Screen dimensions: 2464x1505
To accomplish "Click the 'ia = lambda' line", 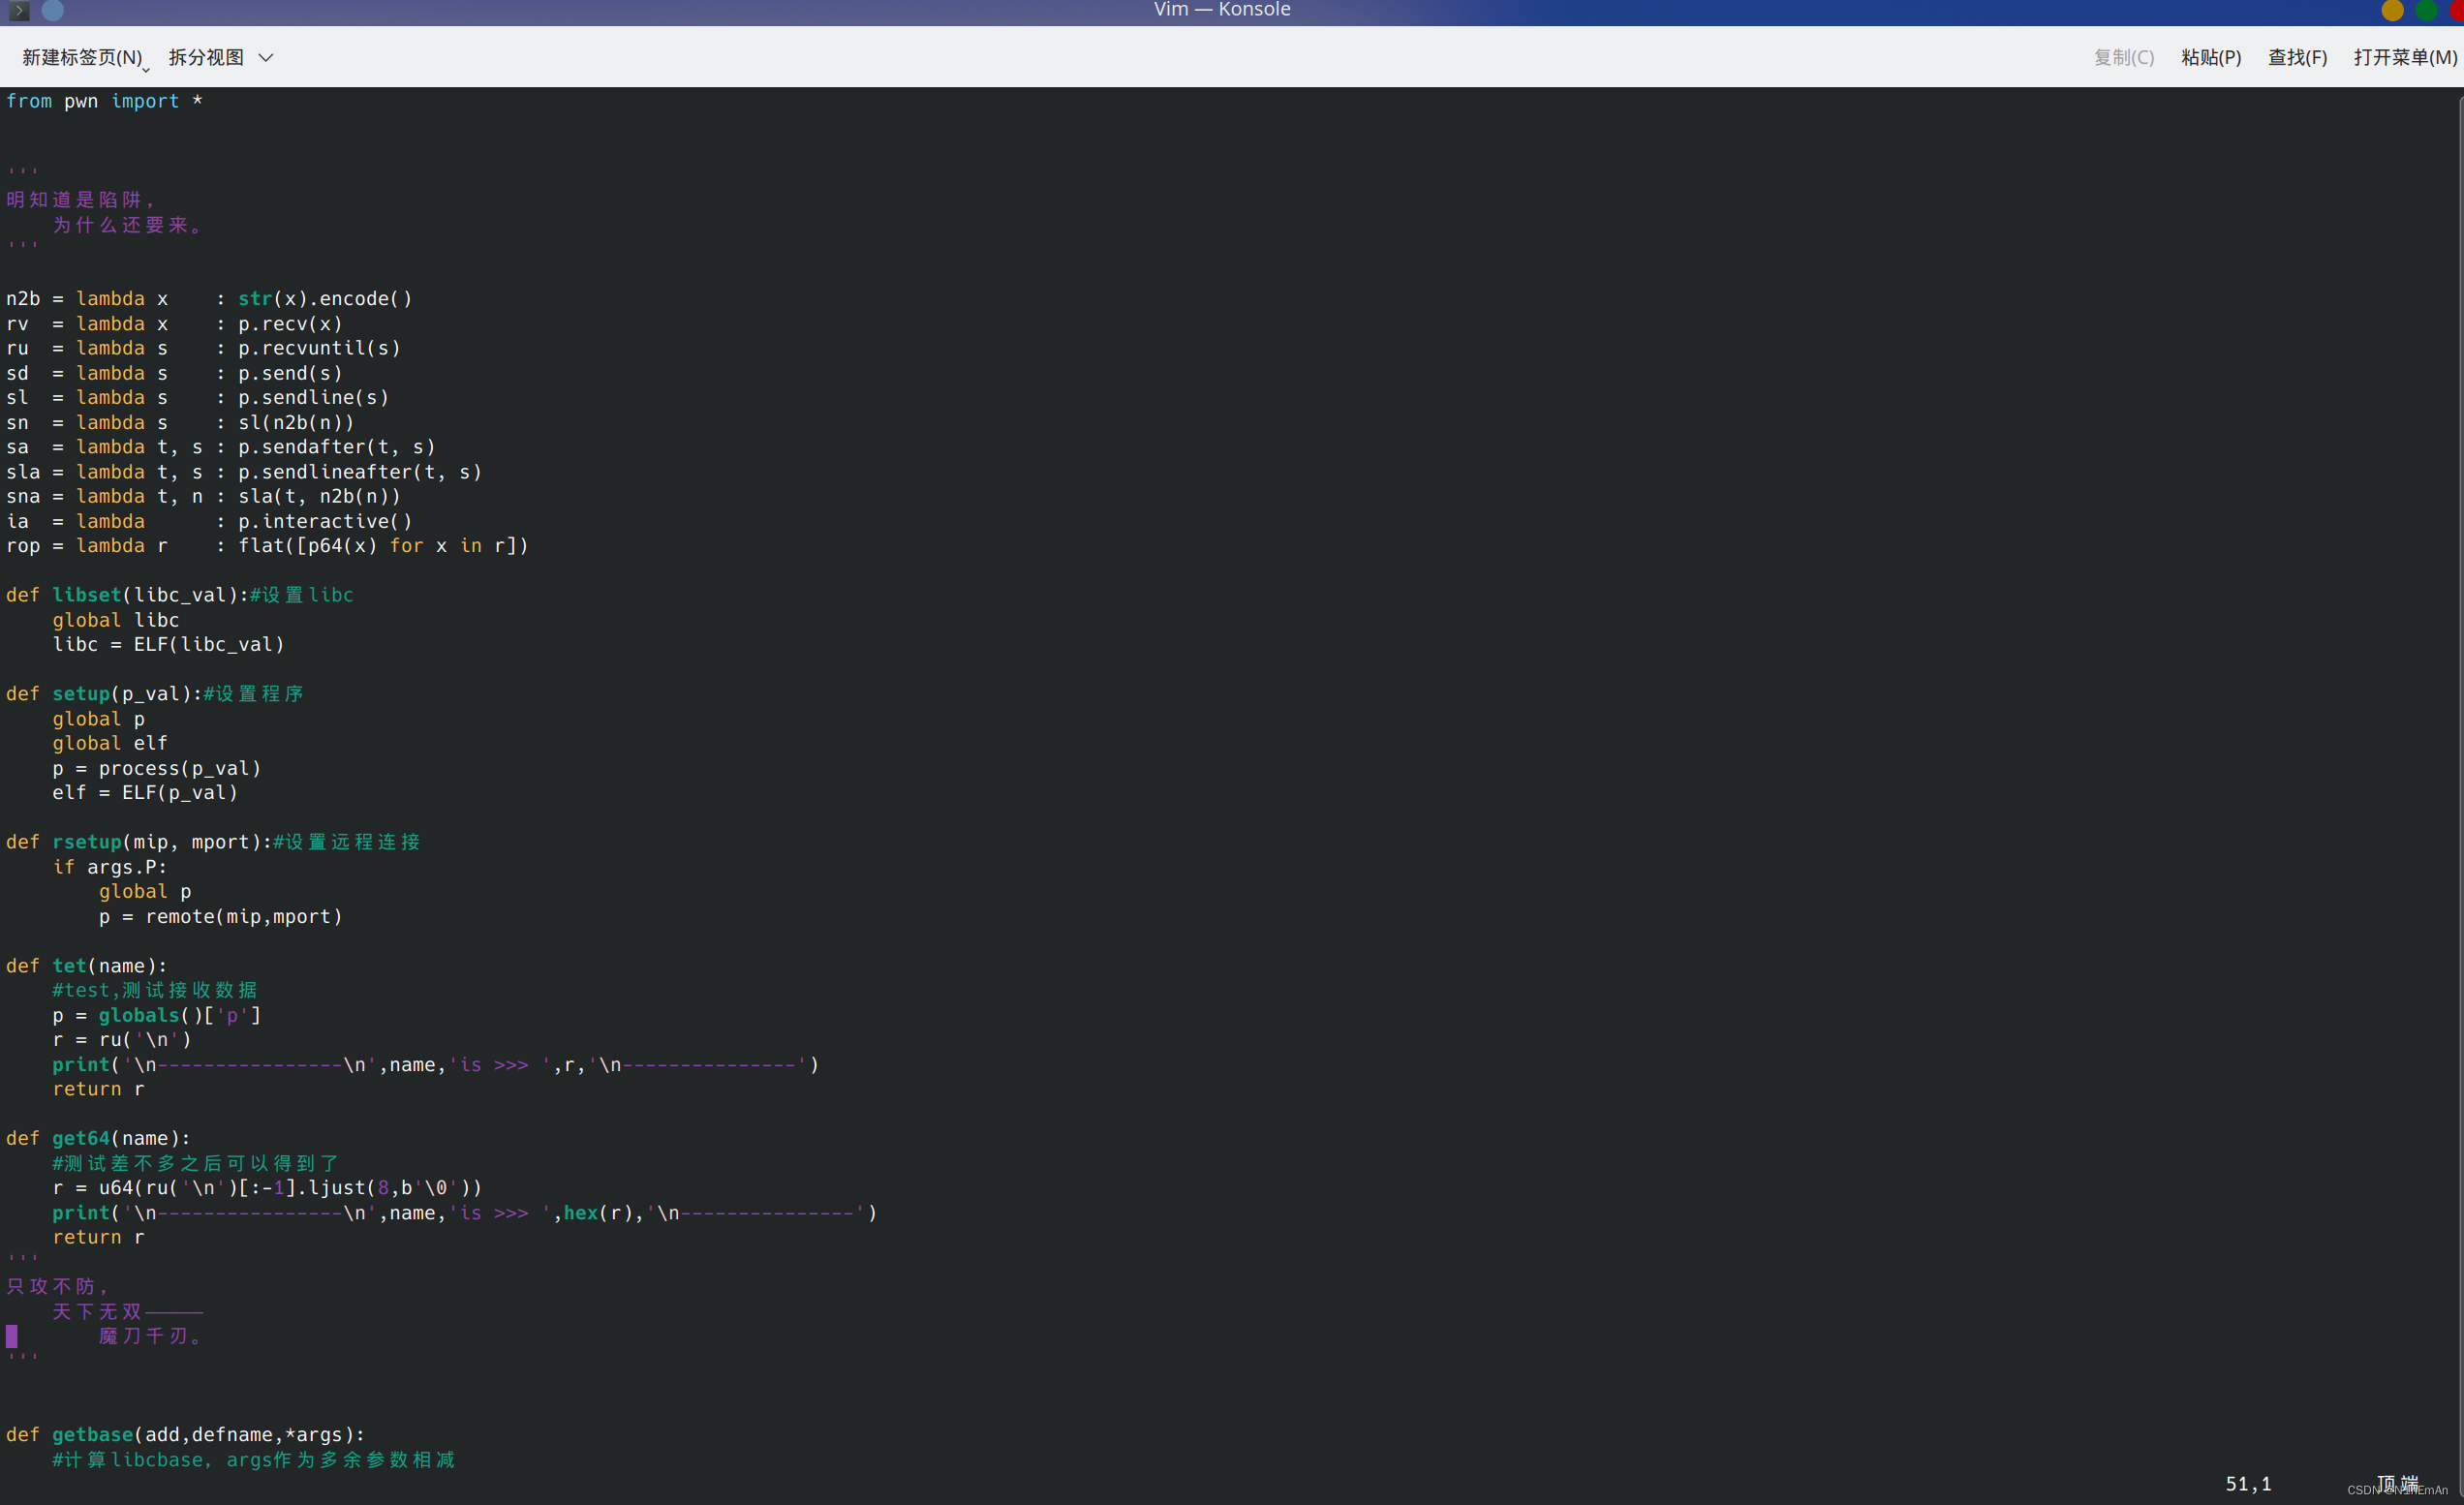I will [209, 521].
